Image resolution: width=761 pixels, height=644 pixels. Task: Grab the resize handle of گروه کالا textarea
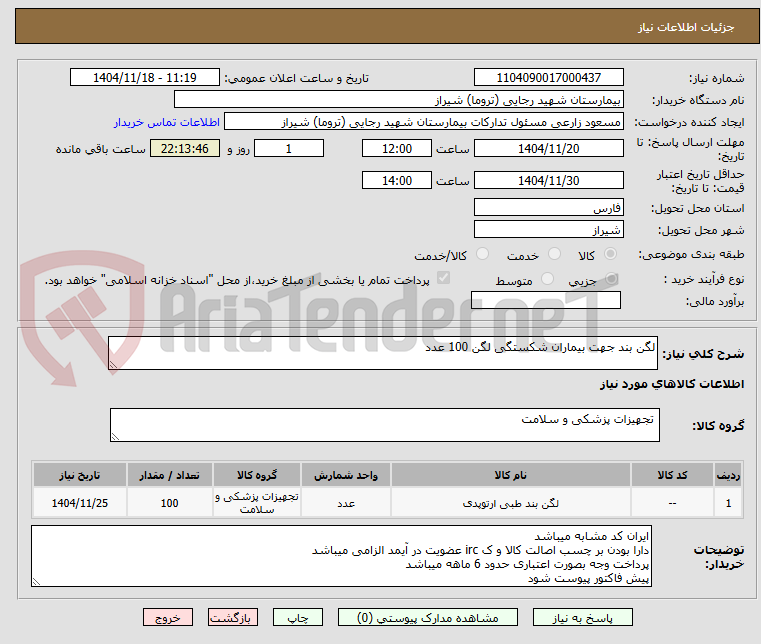pos(115,437)
